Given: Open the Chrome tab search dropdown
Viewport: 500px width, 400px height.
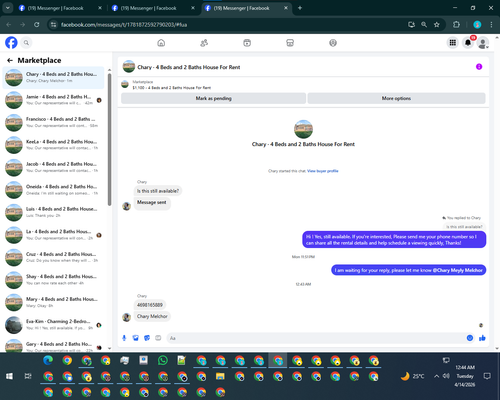Looking at the screenshot, I should pos(8,8).
